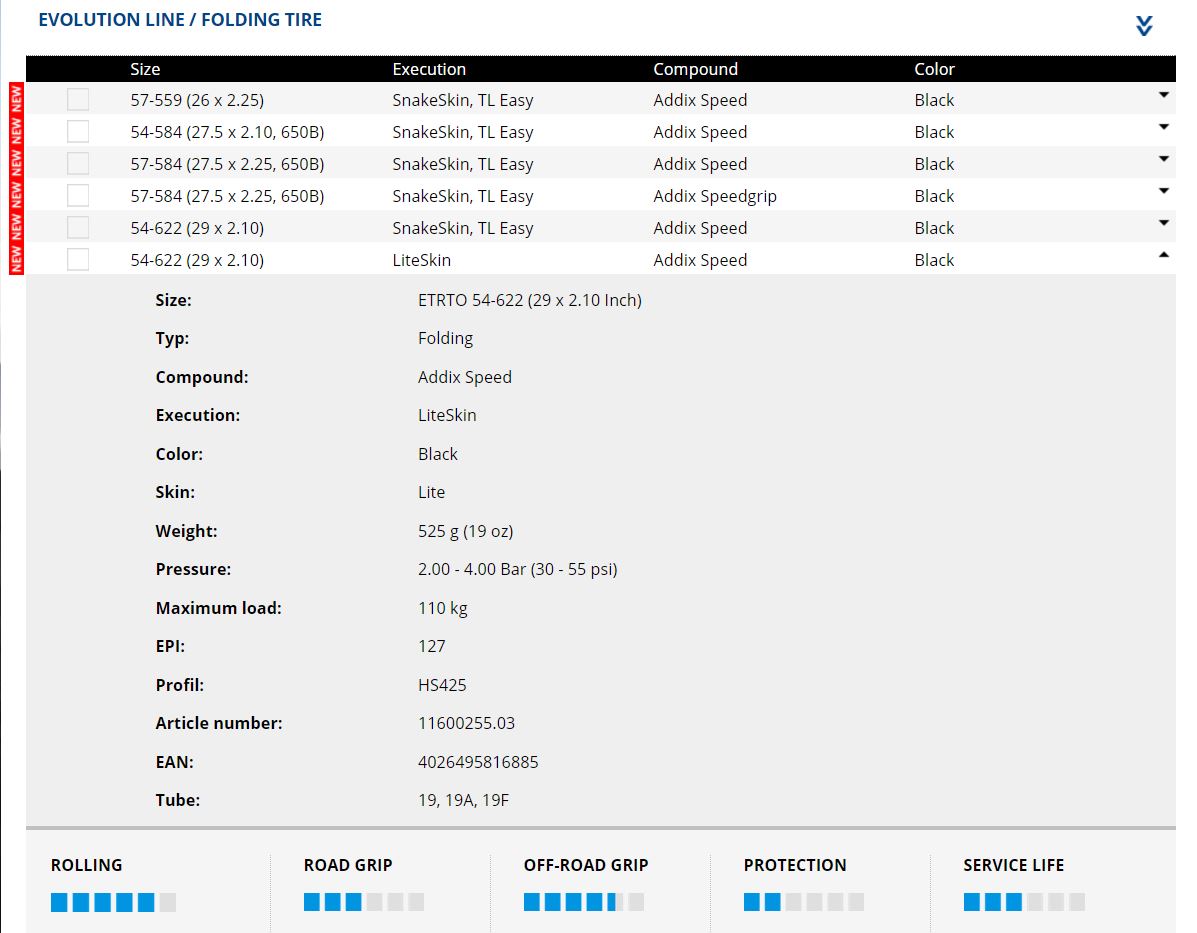1197x933 pixels.
Task: Tick checkbox for 54-622 SnakeSkin row
Action: click(x=78, y=228)
